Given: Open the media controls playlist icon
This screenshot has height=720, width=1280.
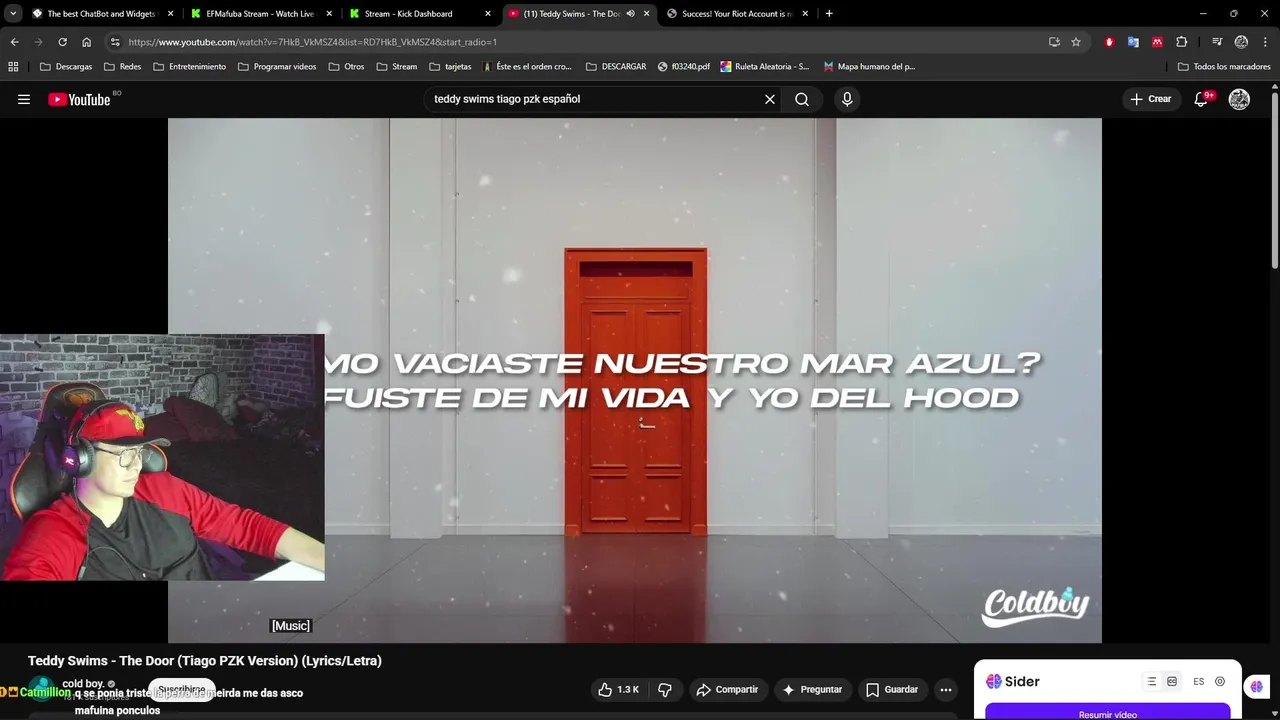Looking at the screenshot, I should 1217,42.
